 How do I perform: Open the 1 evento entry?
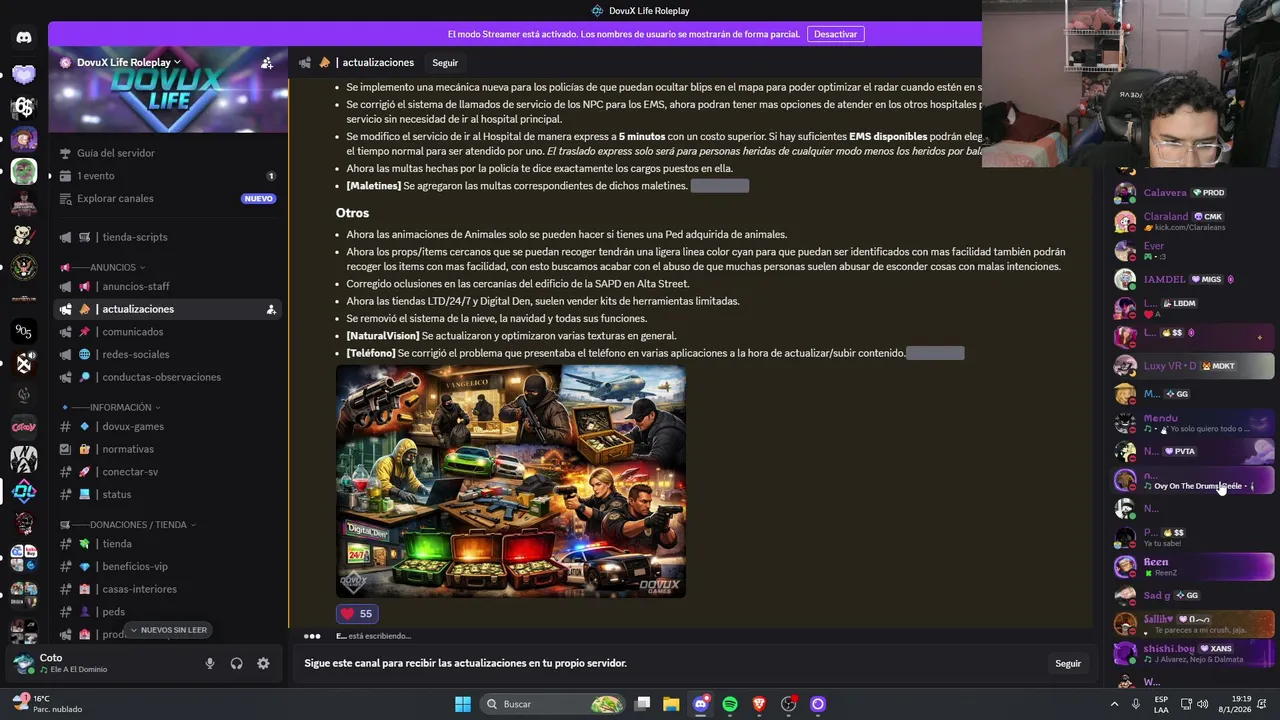click(x=168, y=176)
